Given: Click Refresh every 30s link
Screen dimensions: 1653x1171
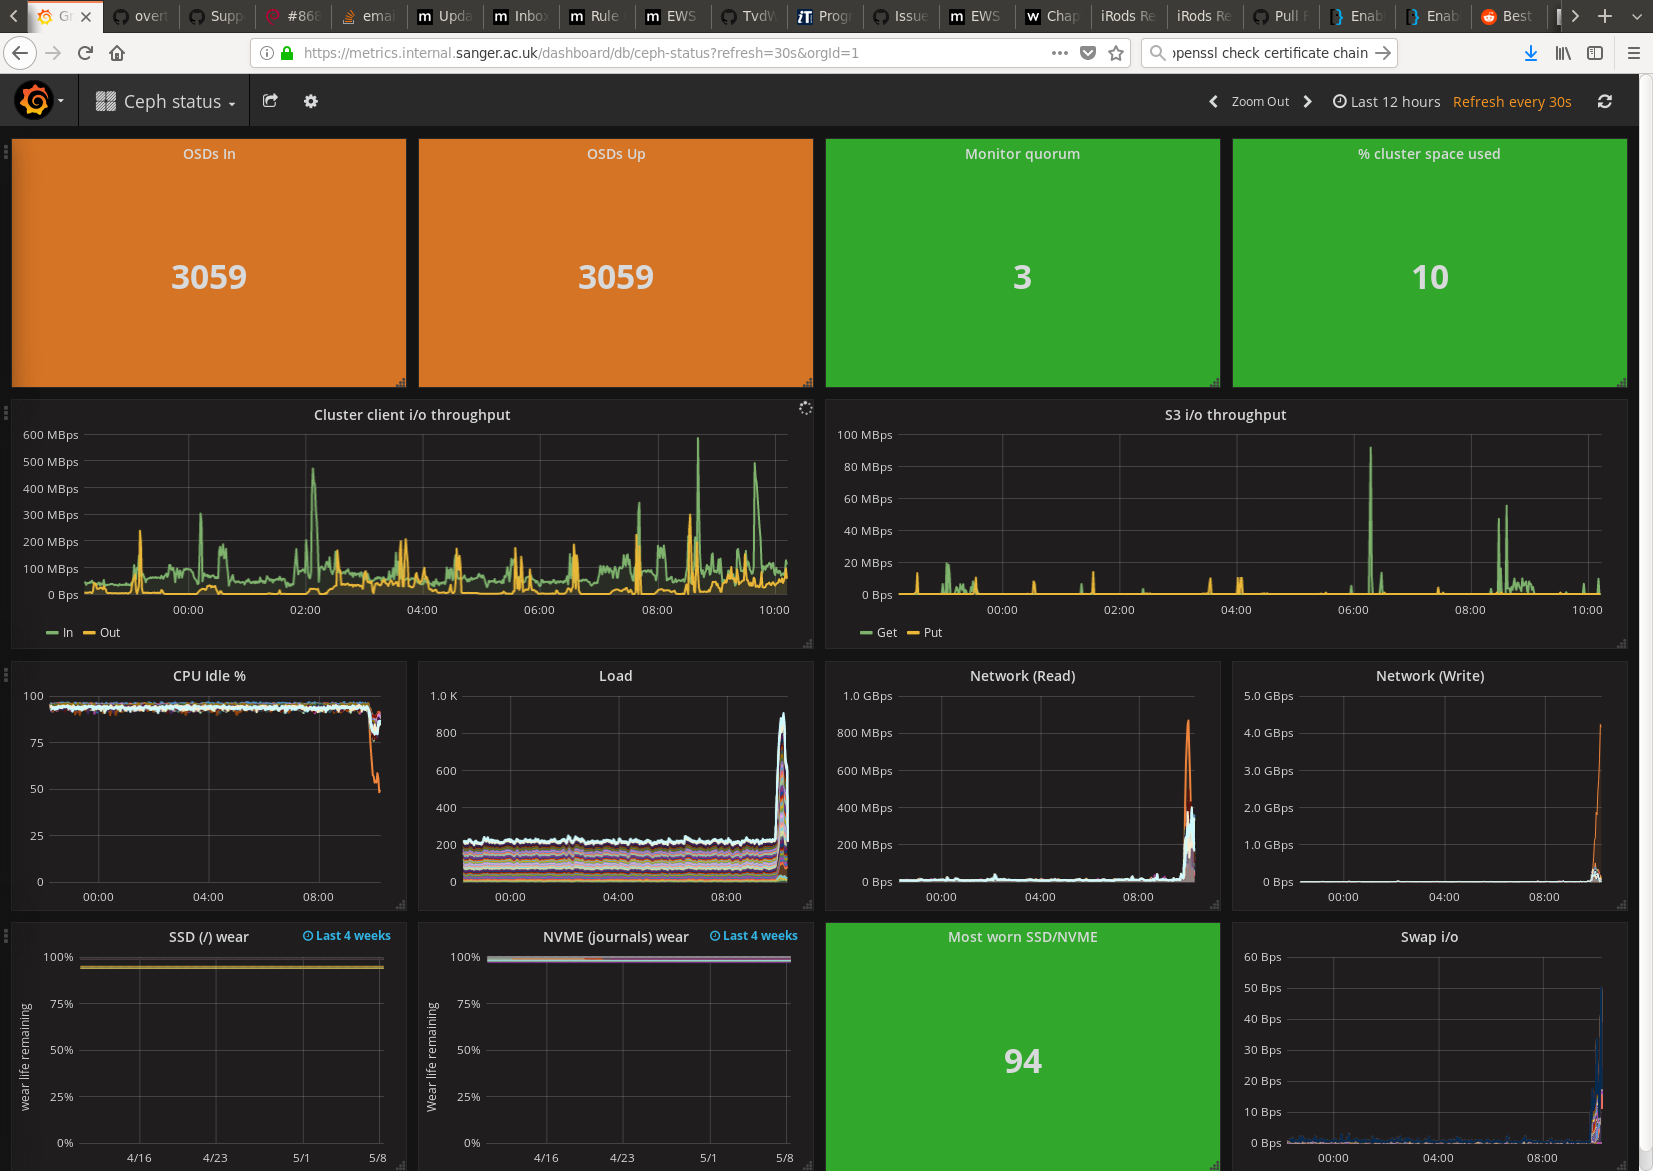Looking at the screenshot, I should pyautogui.click(x=1511, y=101).
